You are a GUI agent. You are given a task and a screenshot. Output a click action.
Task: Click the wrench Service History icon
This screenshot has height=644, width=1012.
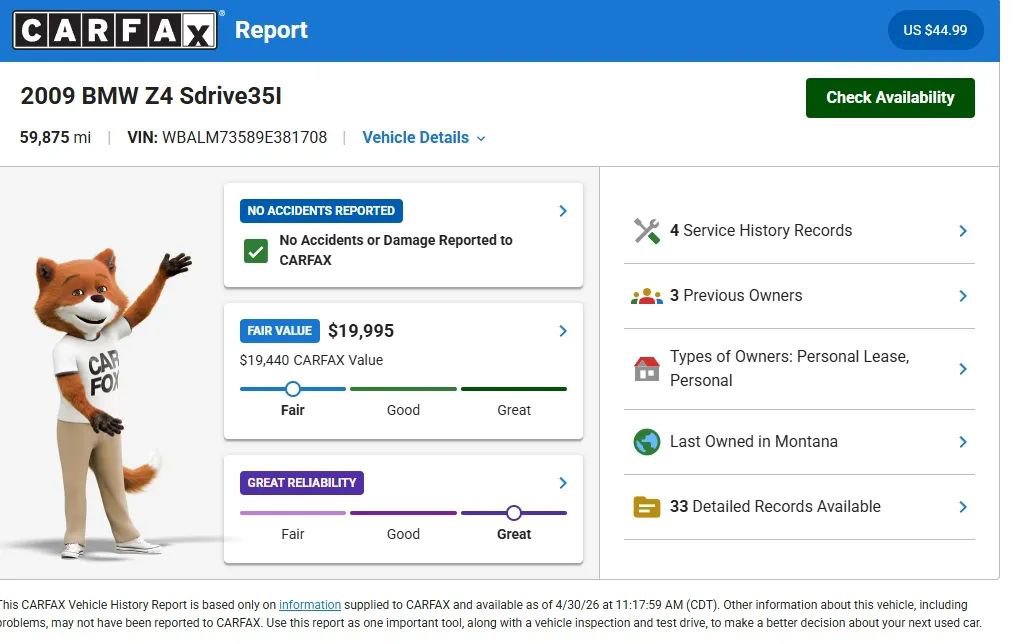pos(647,231)
